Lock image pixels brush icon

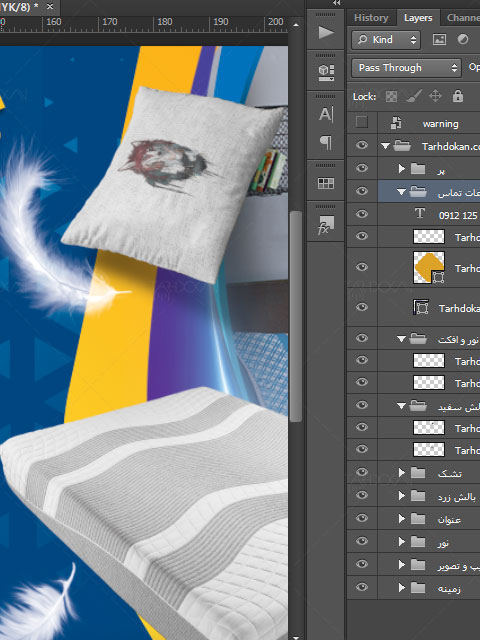(x=413, y=96)
